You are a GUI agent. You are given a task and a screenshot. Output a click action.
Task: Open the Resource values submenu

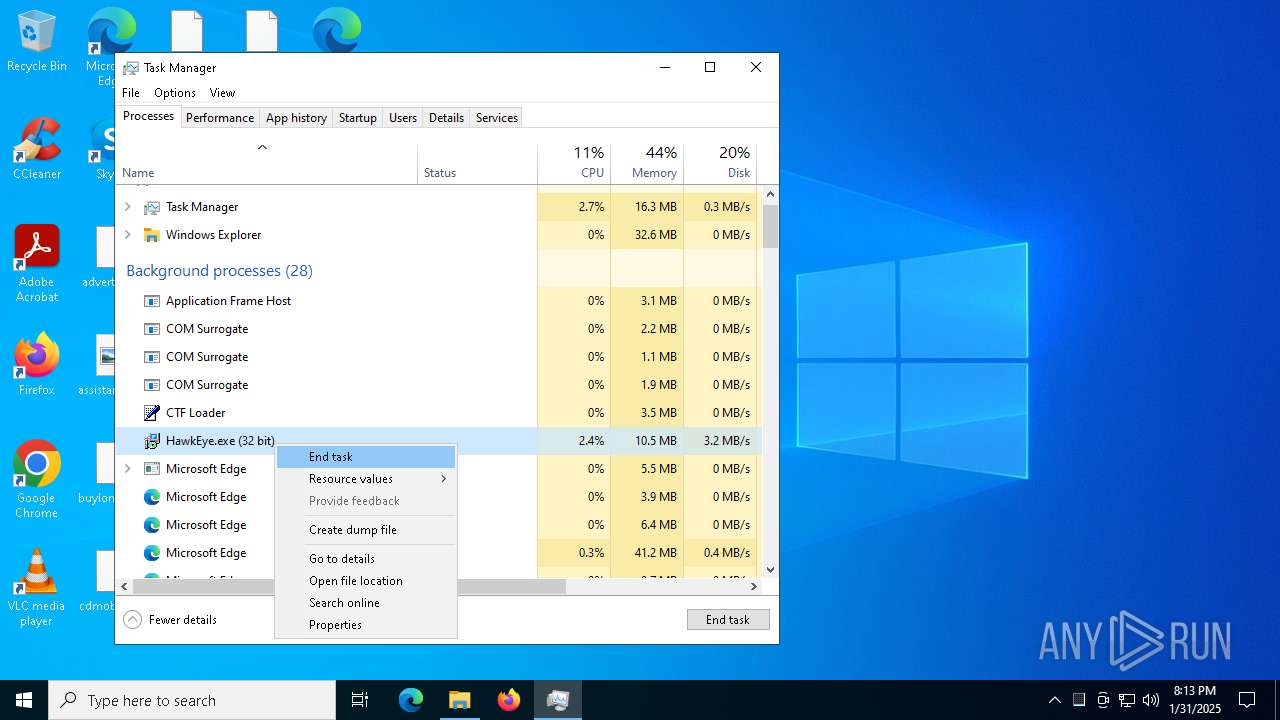(366, 479)
